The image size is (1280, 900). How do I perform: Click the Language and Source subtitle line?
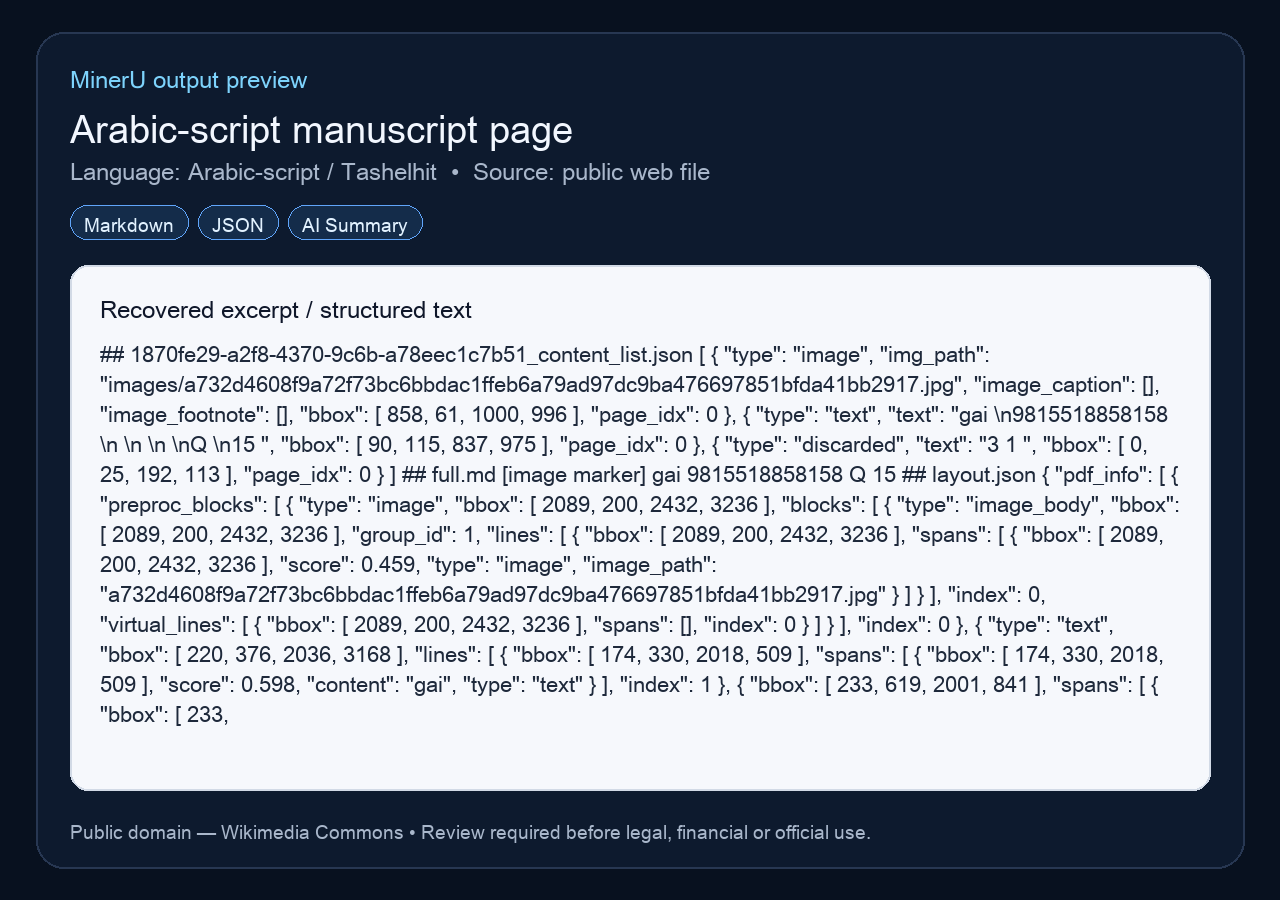(390, 172)
